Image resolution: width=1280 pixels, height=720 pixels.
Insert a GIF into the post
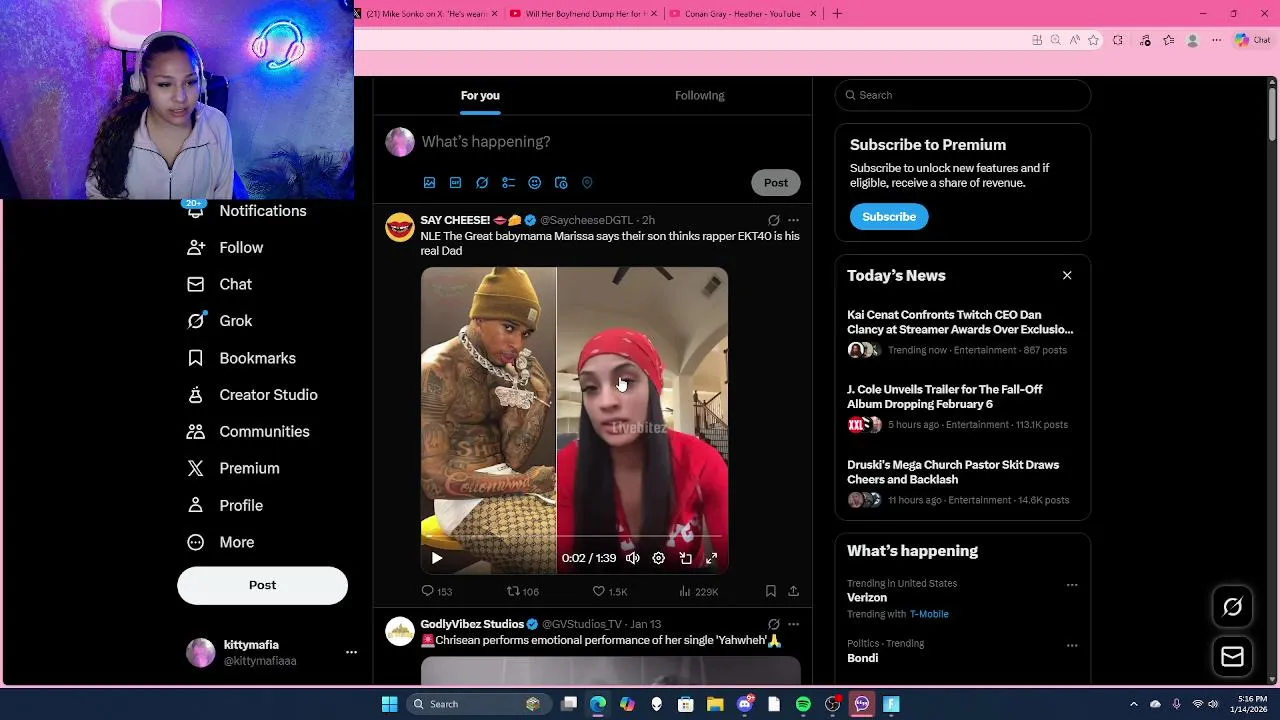[455, 183]
